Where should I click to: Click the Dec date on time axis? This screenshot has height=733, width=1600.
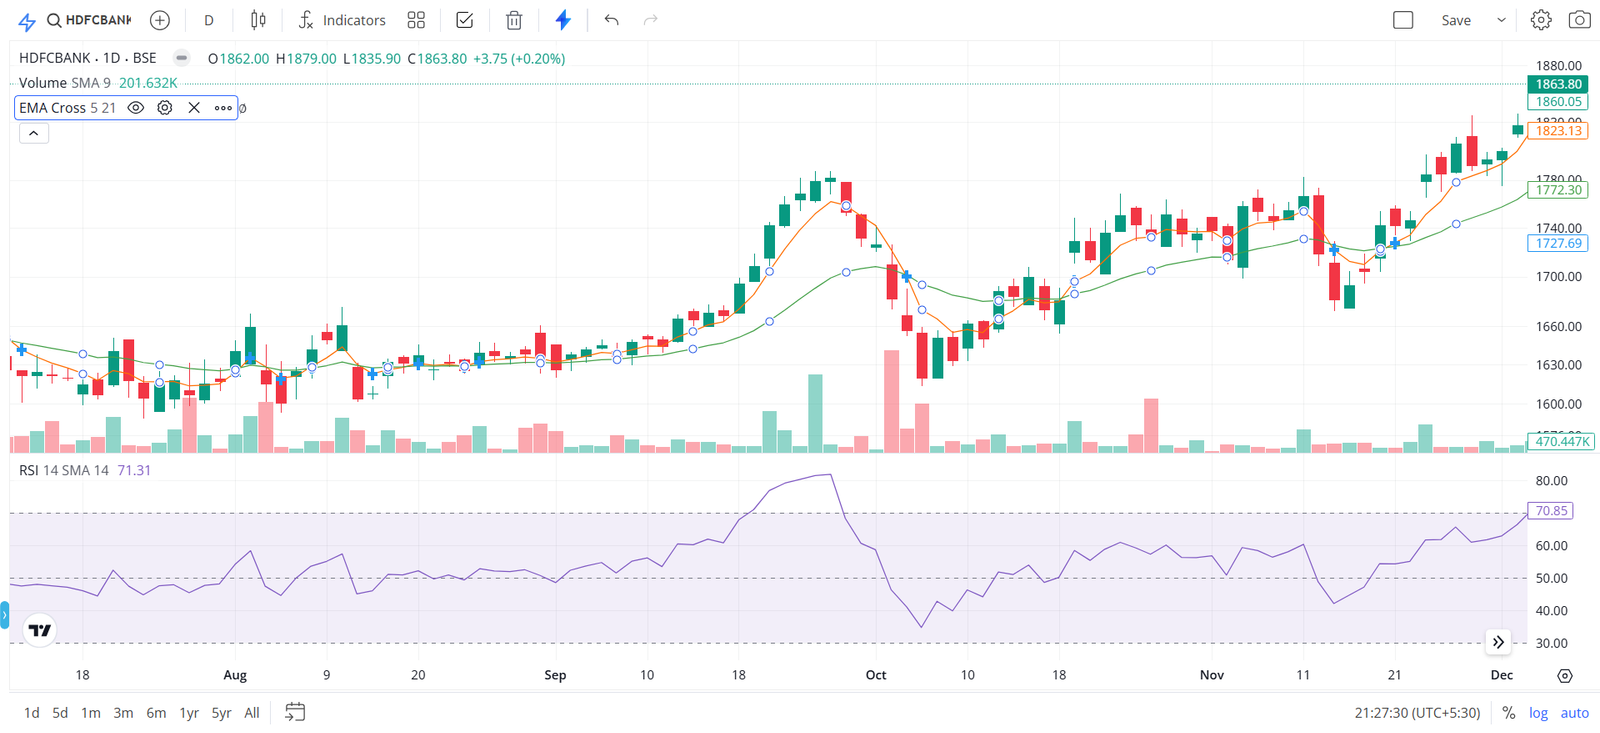click(1502, 675)
